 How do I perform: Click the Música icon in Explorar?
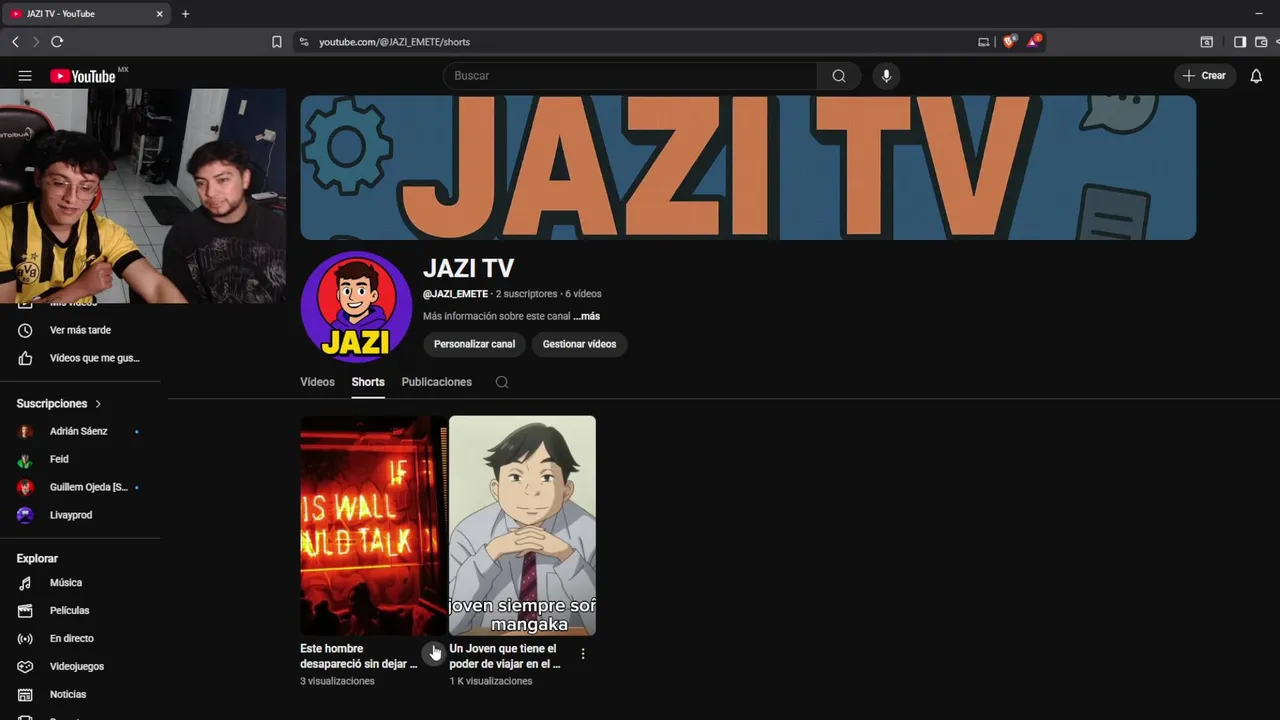(26, 583)
